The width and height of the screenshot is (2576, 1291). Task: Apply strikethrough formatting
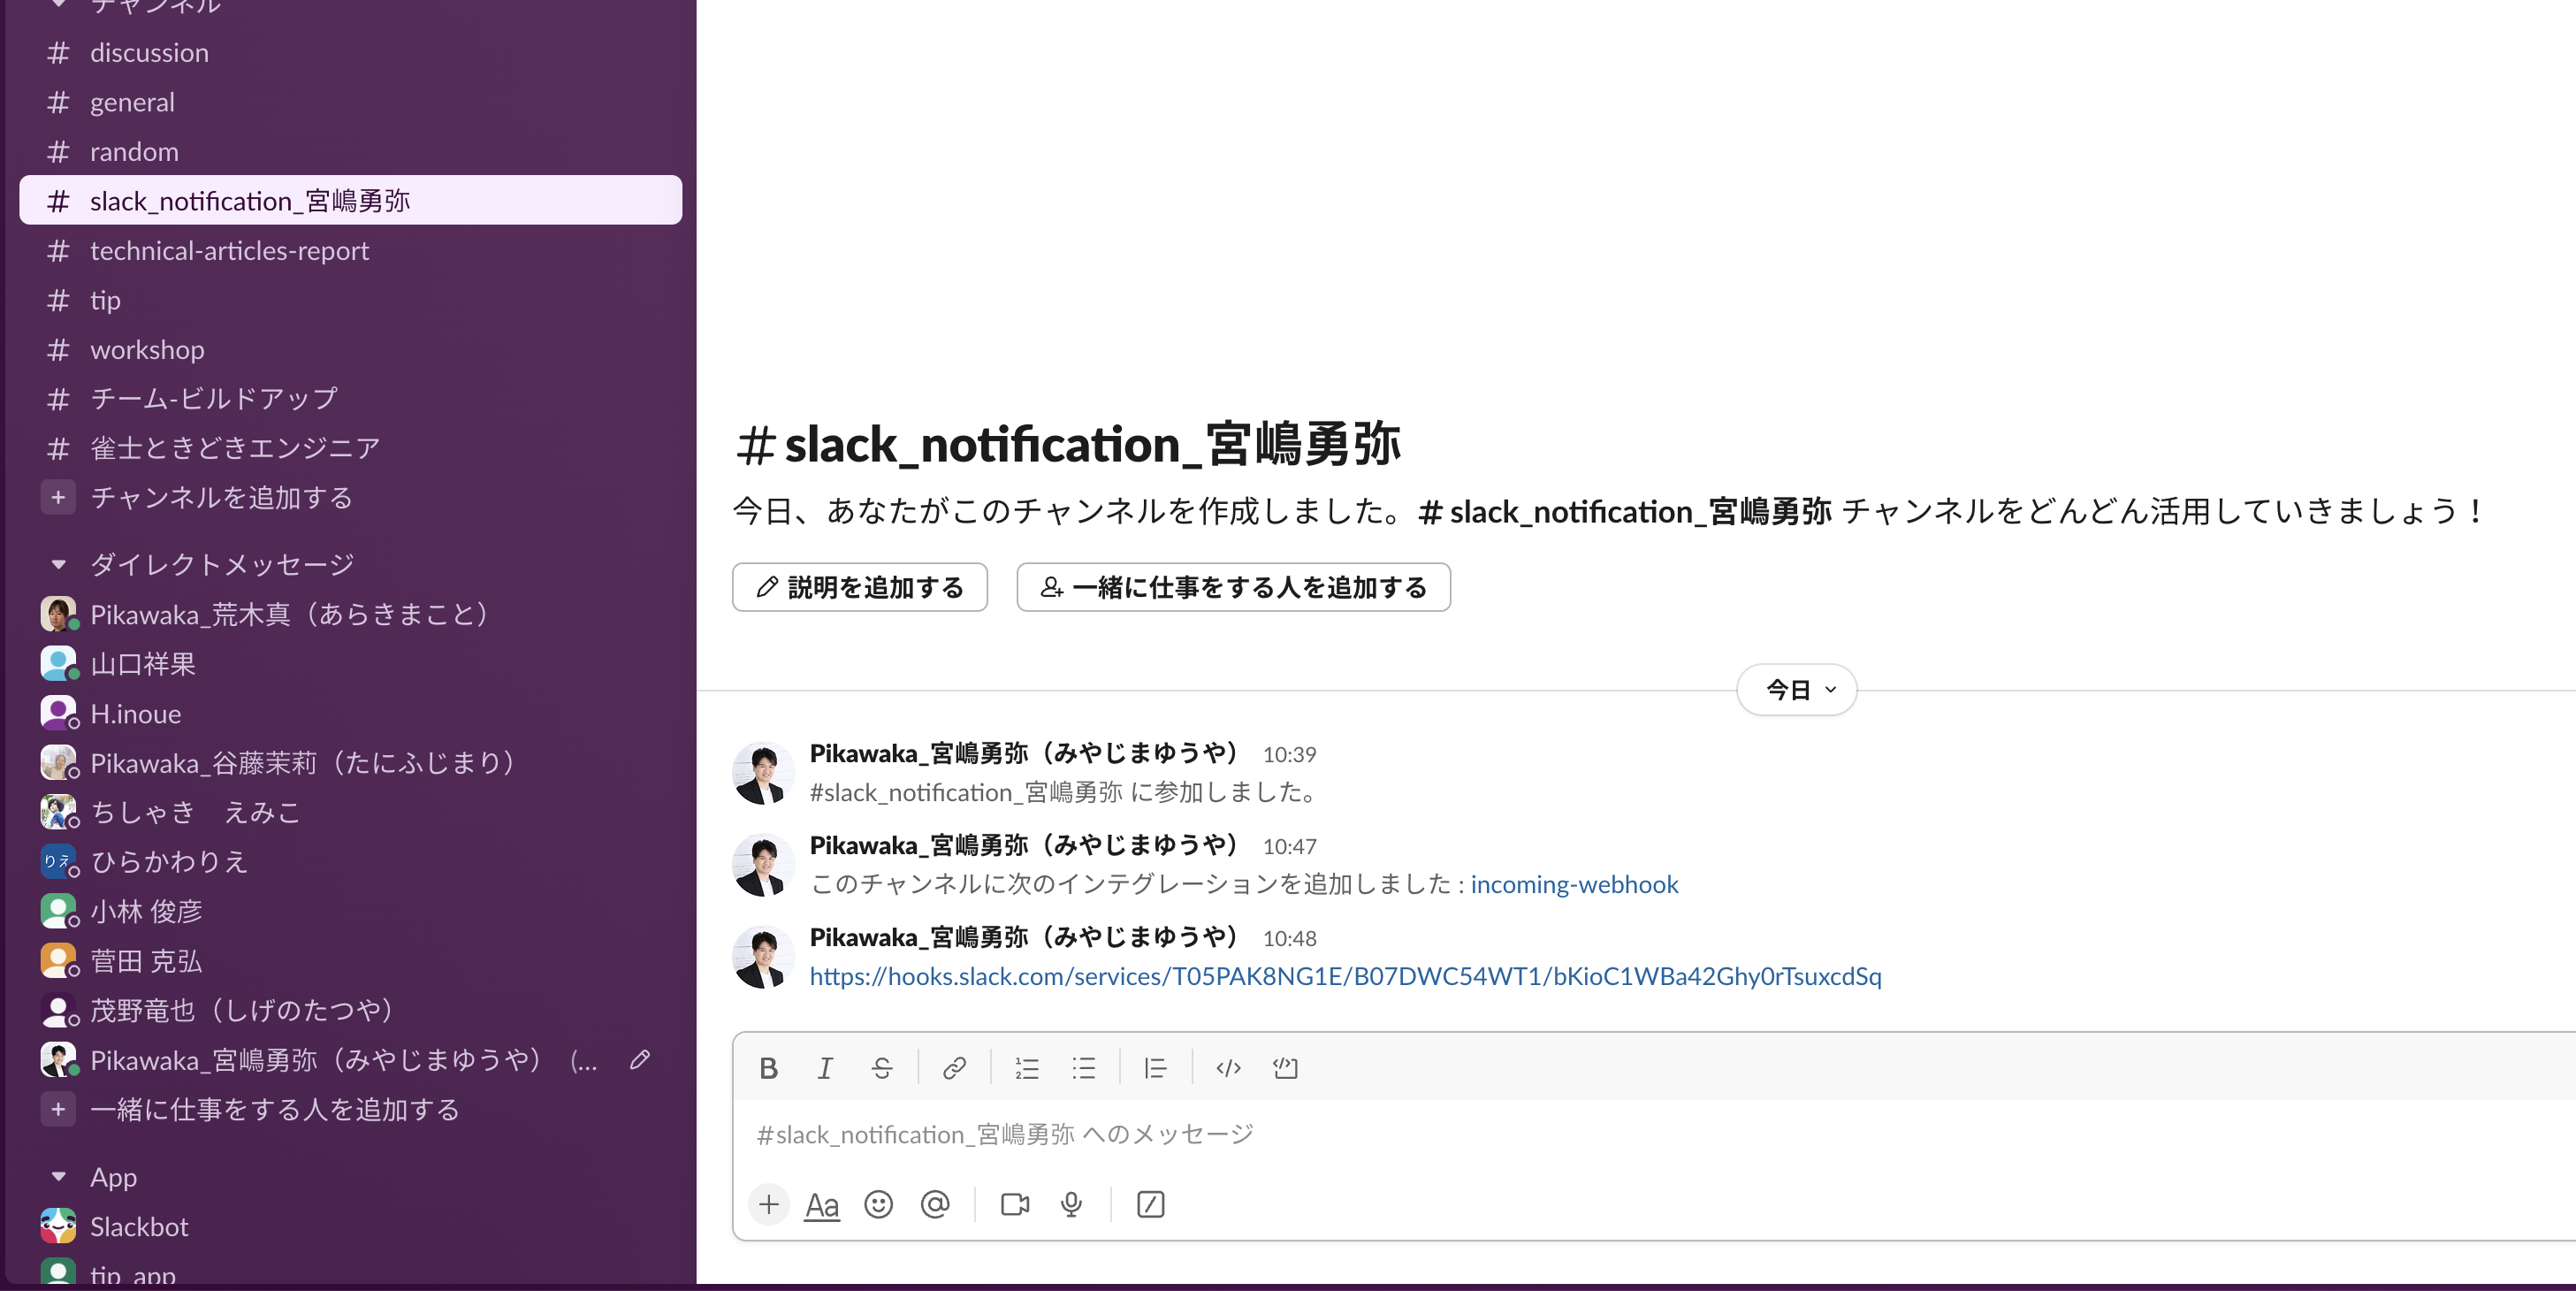[x=881, y=1068]
